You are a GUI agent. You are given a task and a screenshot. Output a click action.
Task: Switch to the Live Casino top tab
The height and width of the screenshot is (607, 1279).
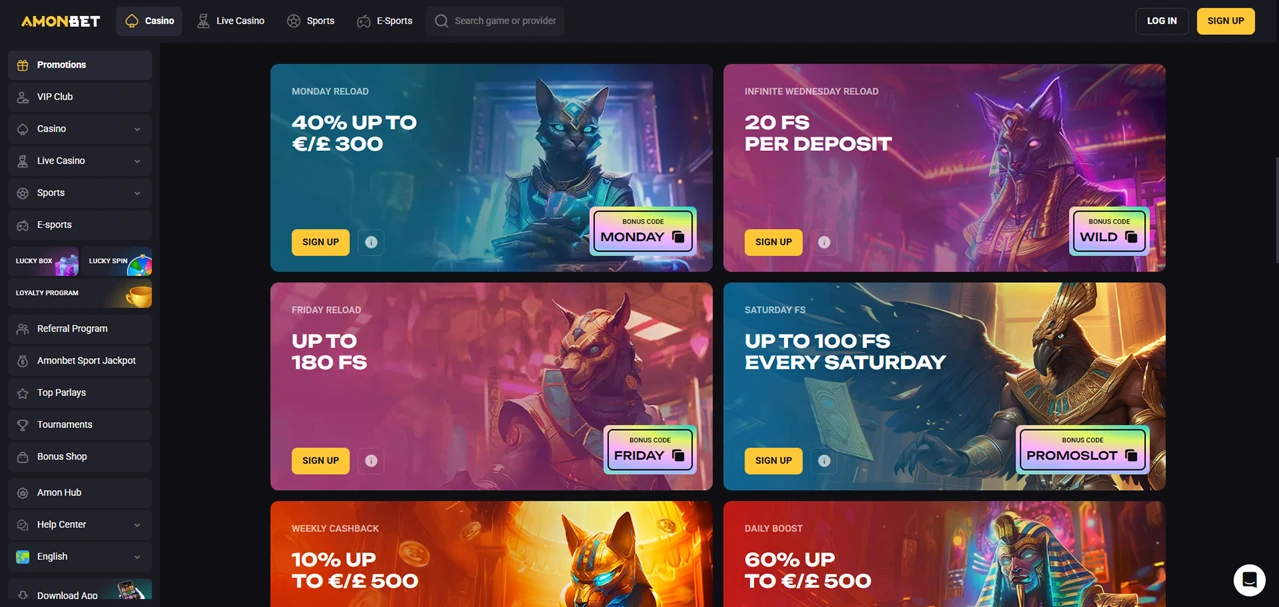click(x=231, y=21)
